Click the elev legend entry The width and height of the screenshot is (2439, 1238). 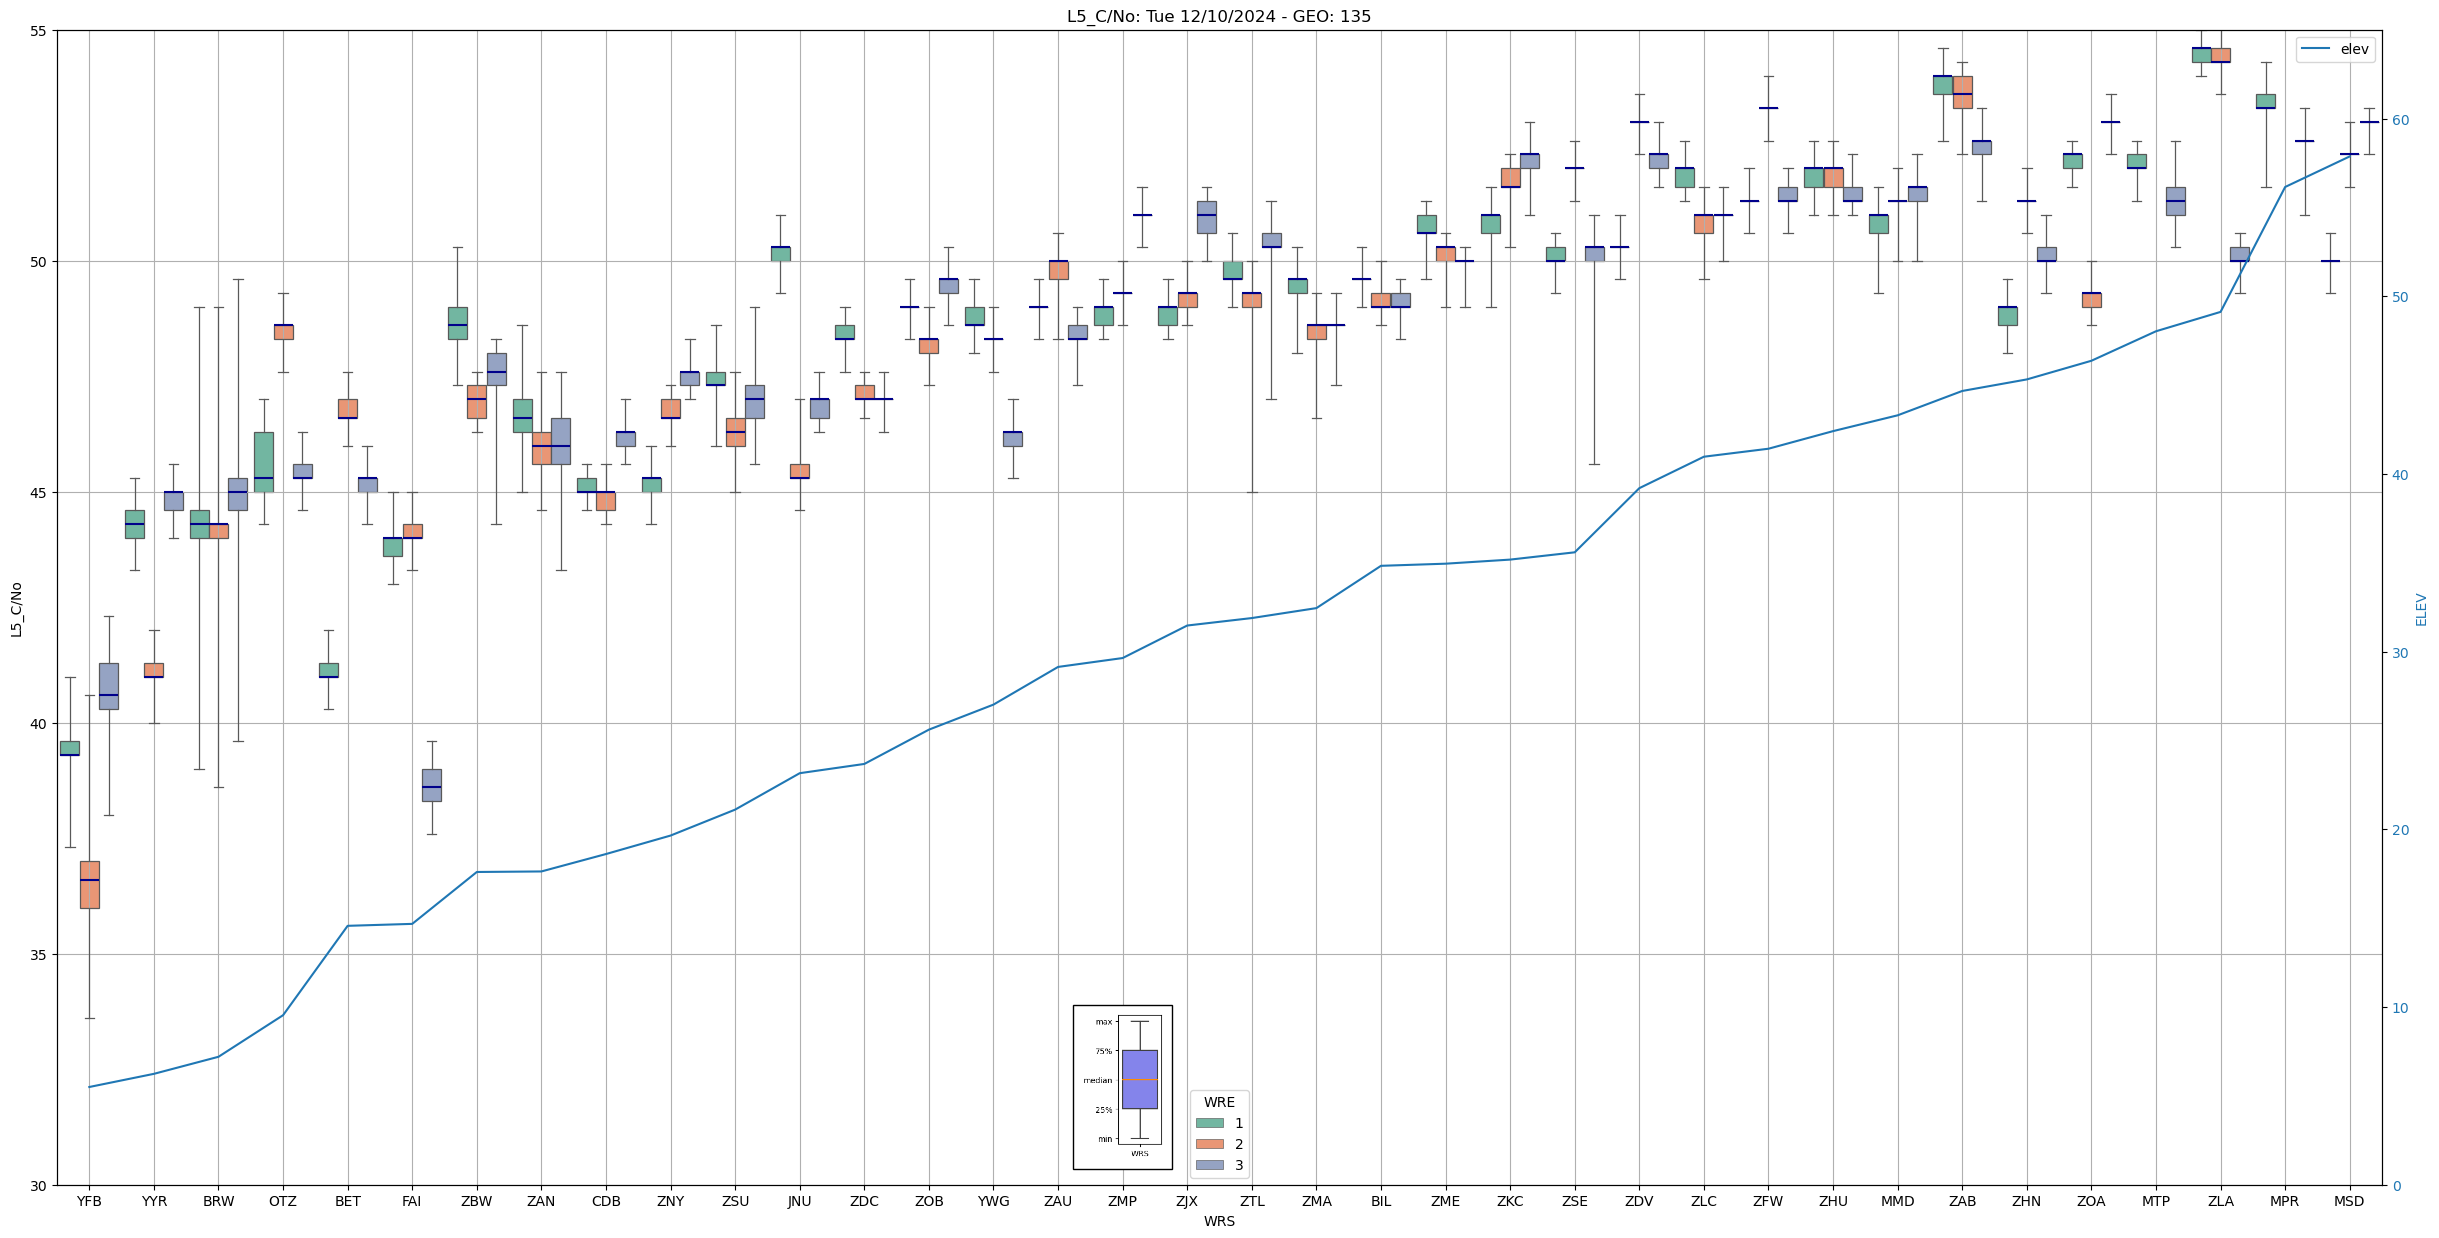pos(2335,49)
